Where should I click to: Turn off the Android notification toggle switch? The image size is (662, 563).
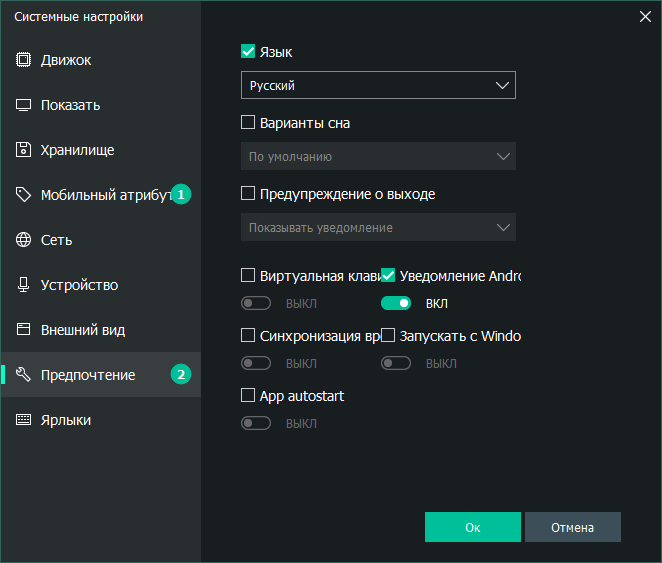pyautogui.click(x=396, y=303)
